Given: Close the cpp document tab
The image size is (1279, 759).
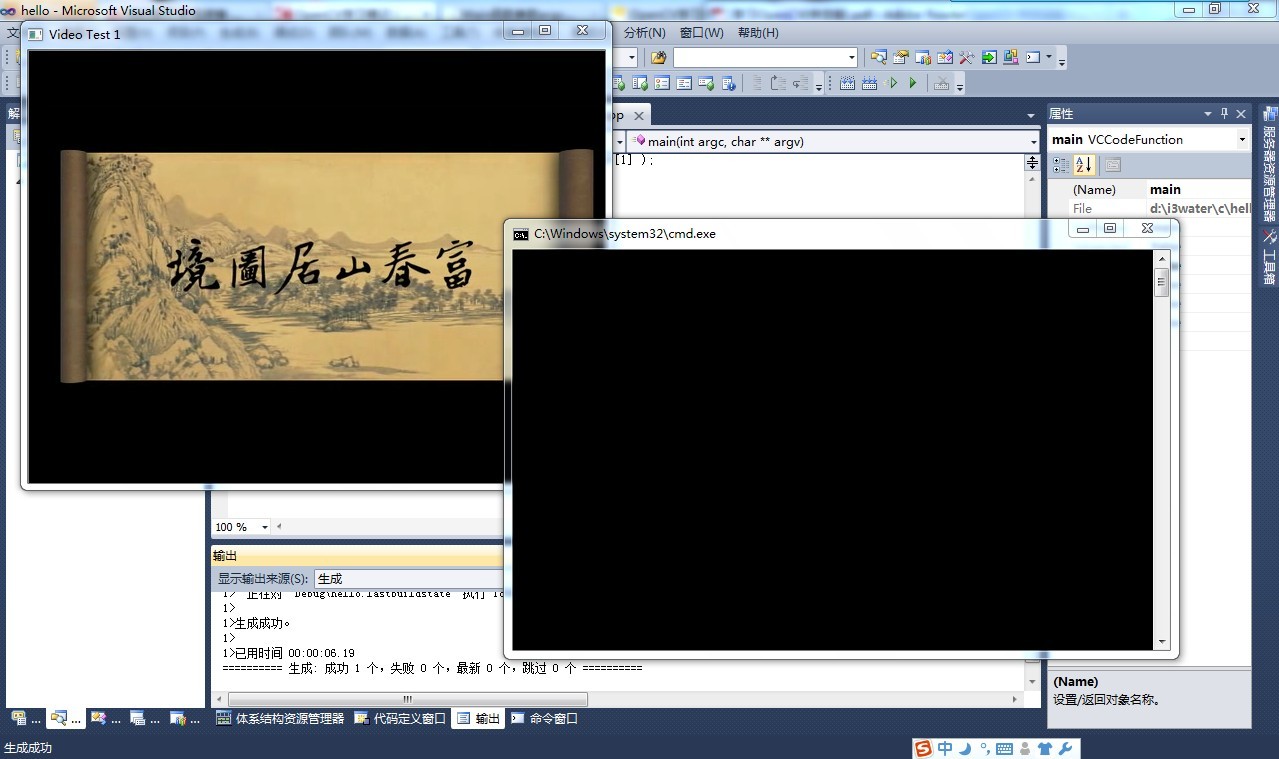Looking at the screenshot, I should (x=638, y=115).
